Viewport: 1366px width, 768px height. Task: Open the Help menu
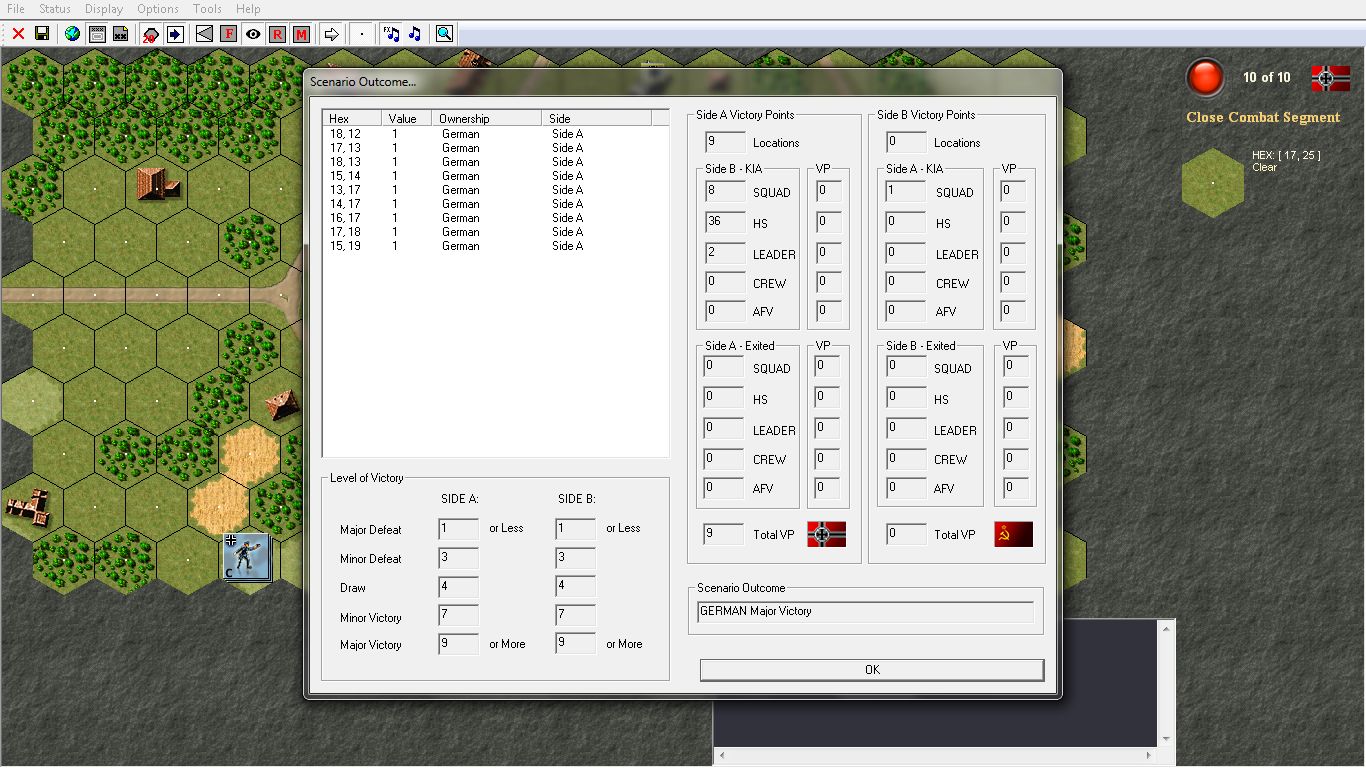point(248,9)
